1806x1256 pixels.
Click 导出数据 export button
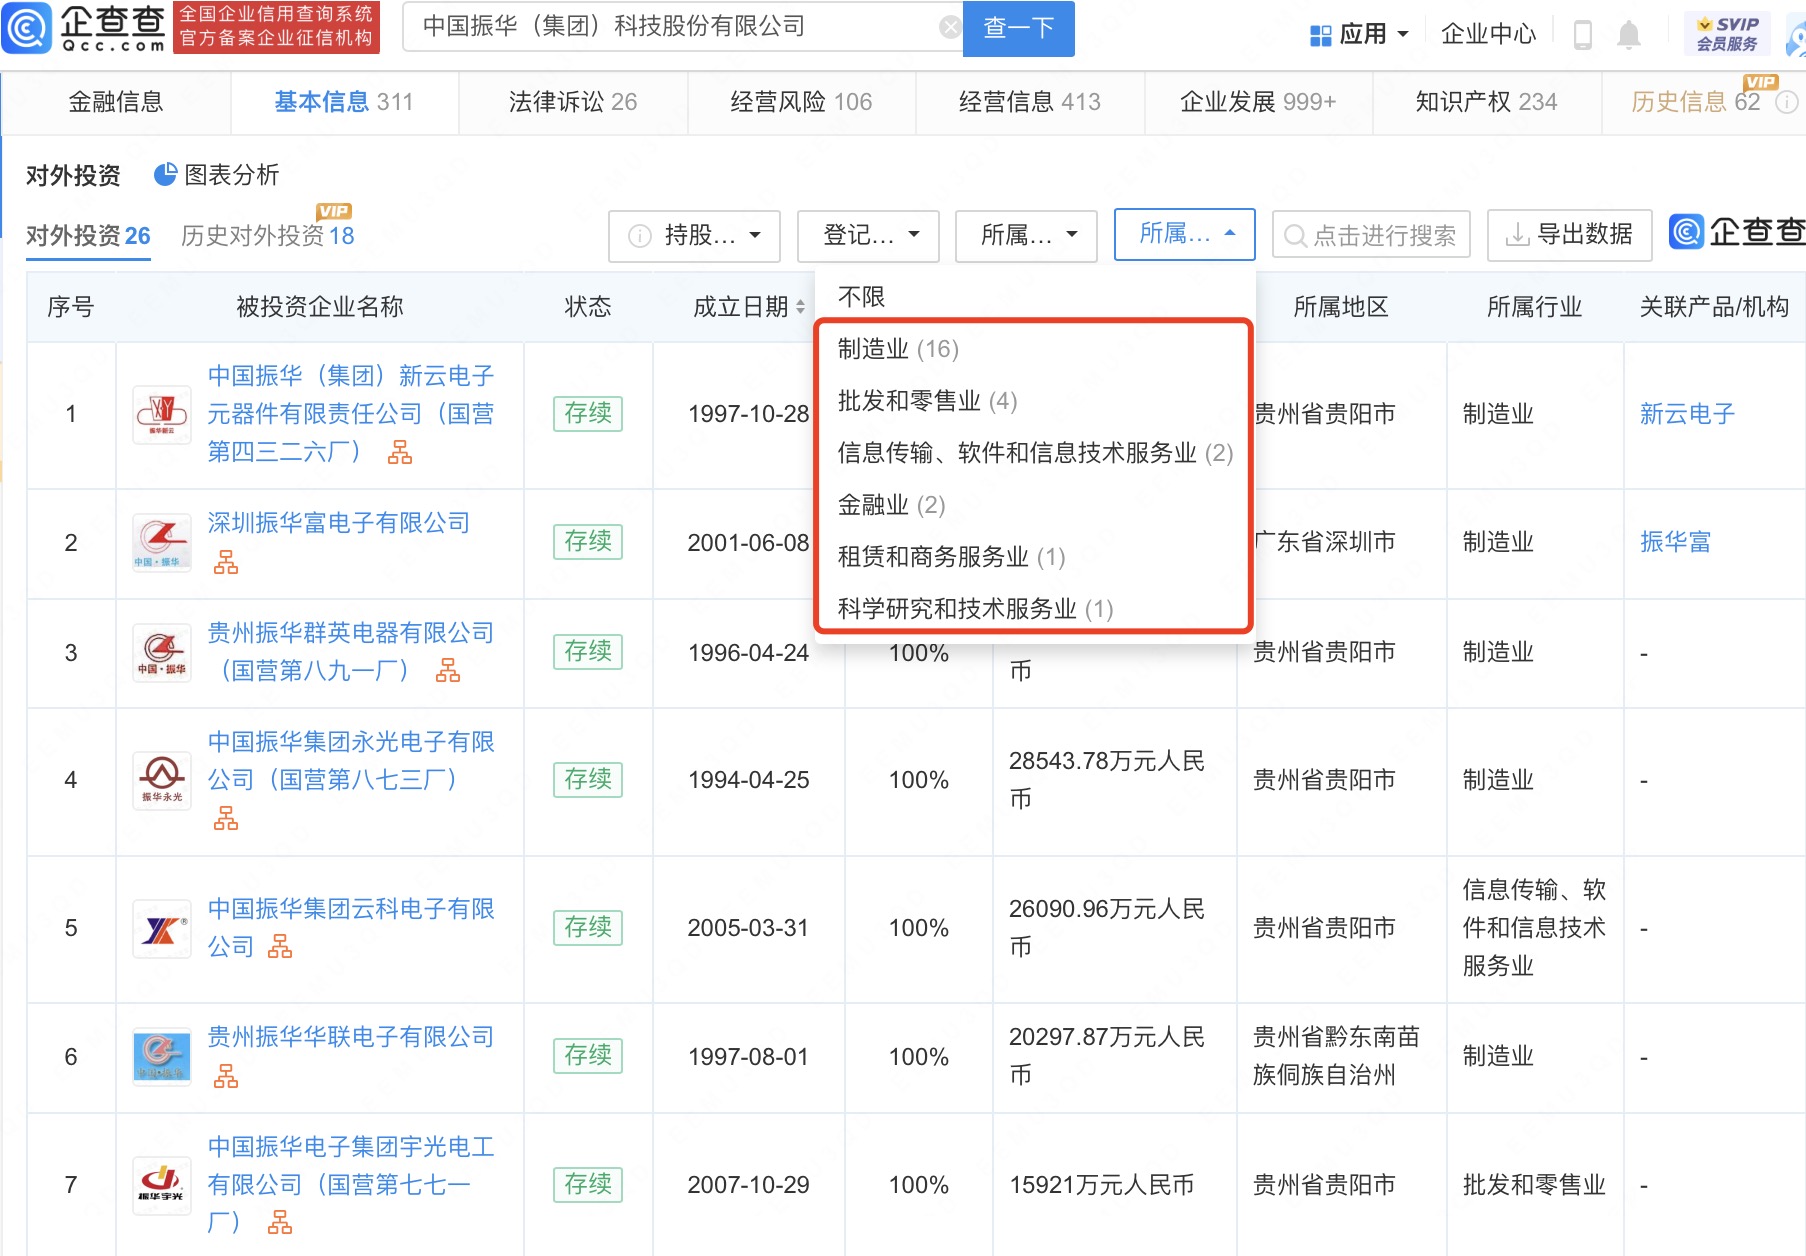(x=1569, y=235)
